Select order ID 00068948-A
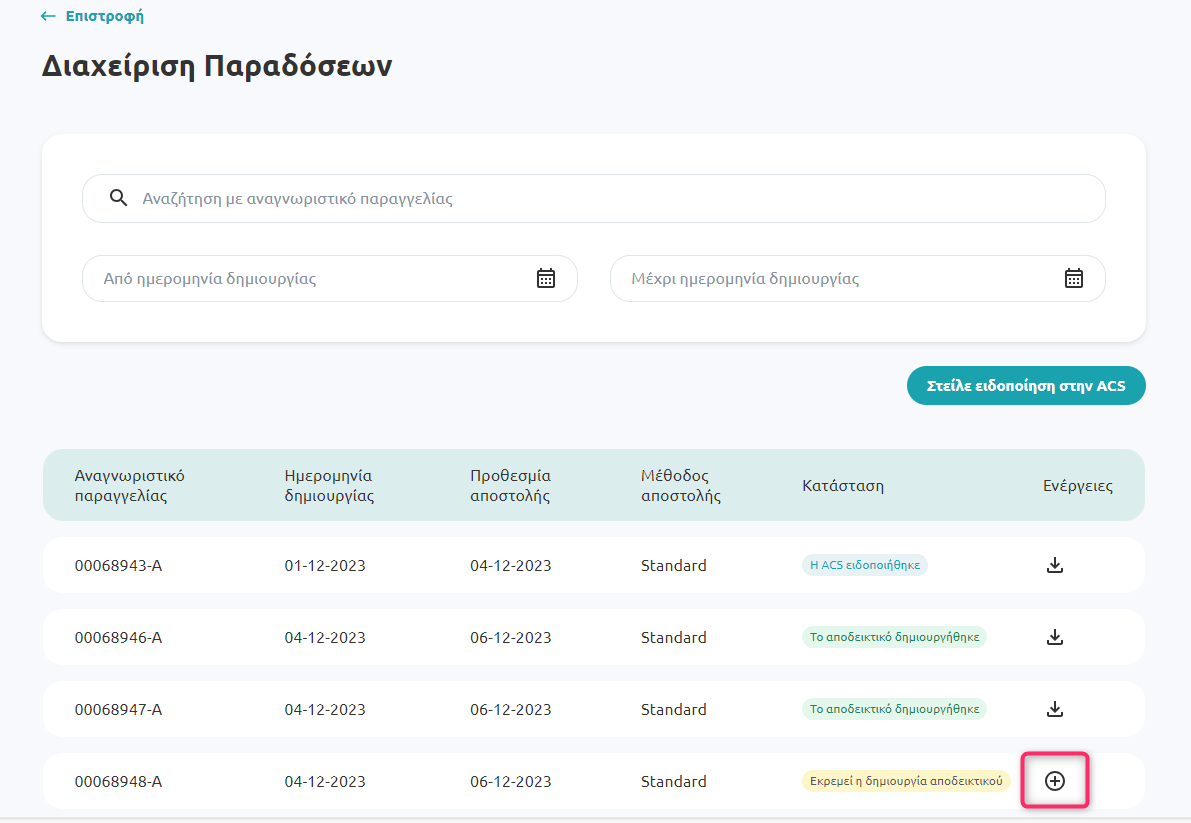Viewport: 1191px width, 823px height. (x=118, y=781)
